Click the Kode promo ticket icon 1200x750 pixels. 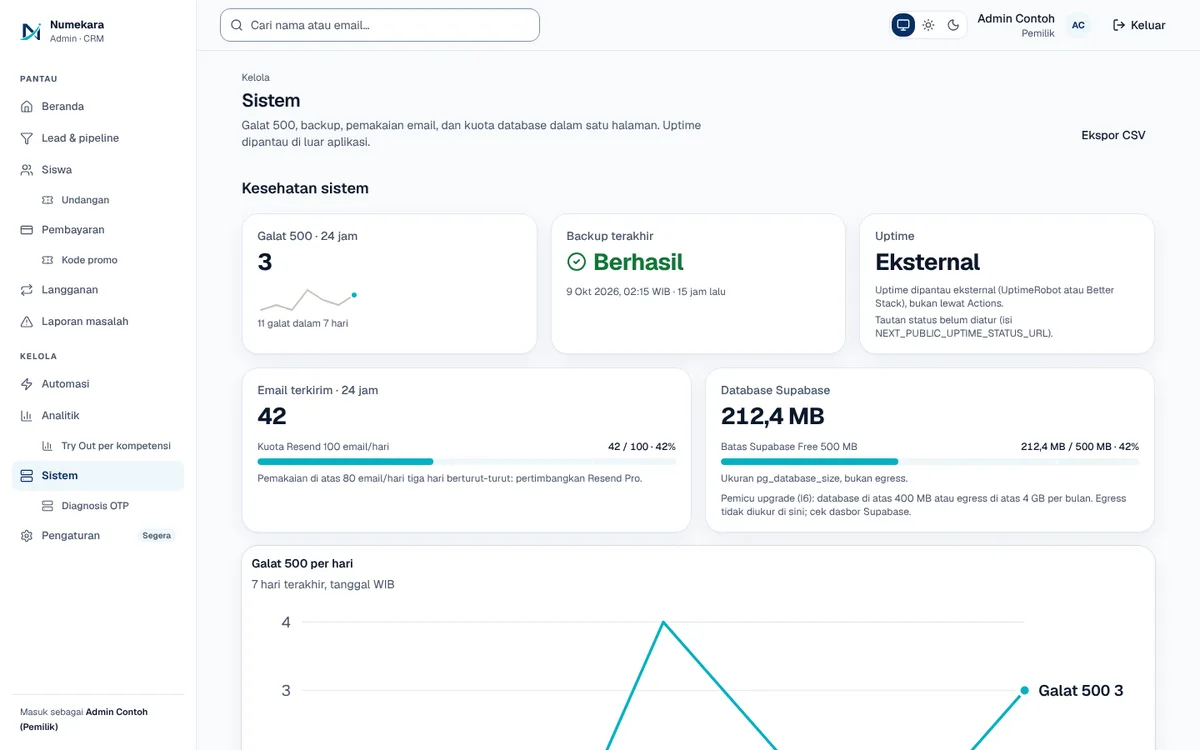tap(47, 260)
